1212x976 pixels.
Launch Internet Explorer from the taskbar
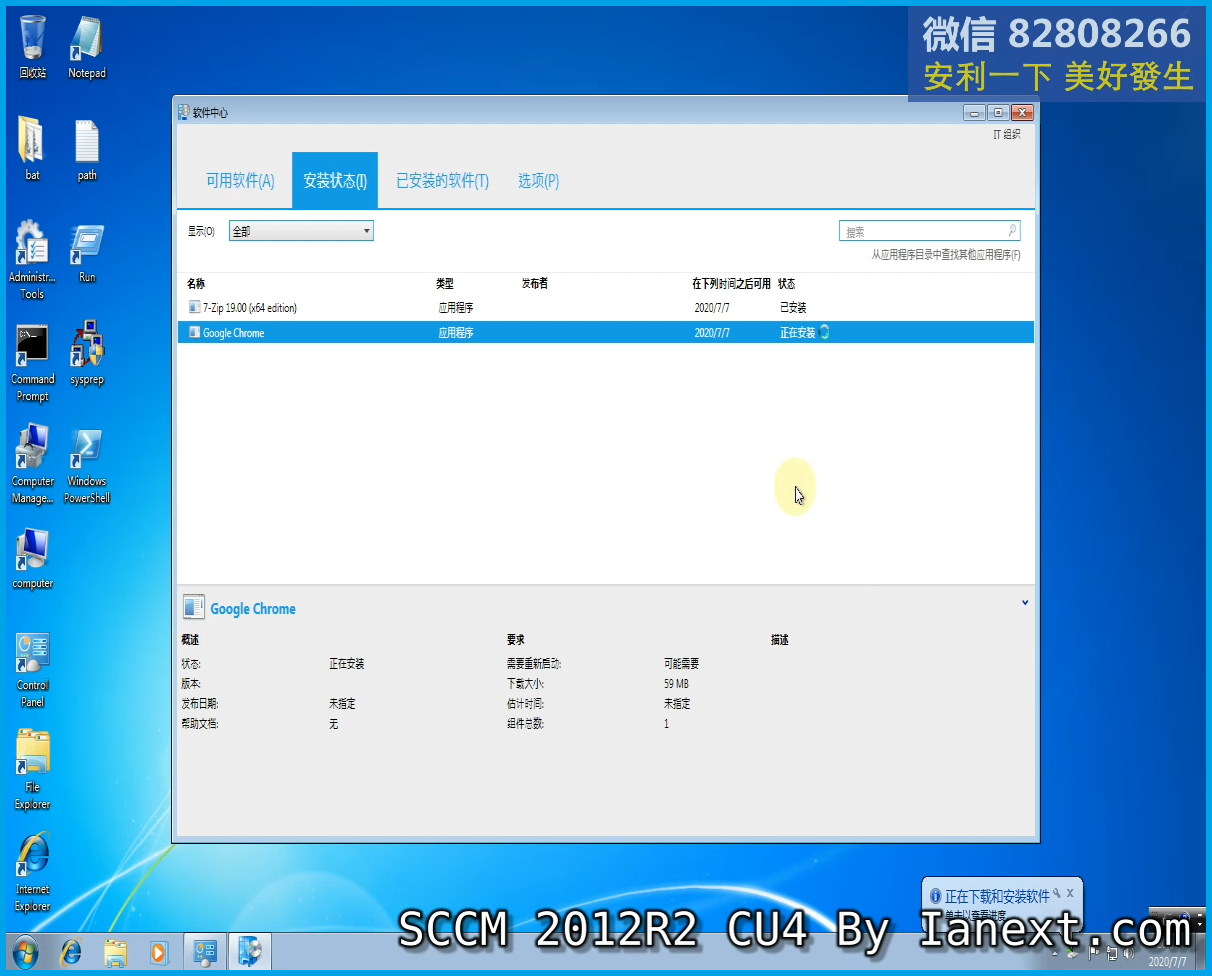[71, 951]
